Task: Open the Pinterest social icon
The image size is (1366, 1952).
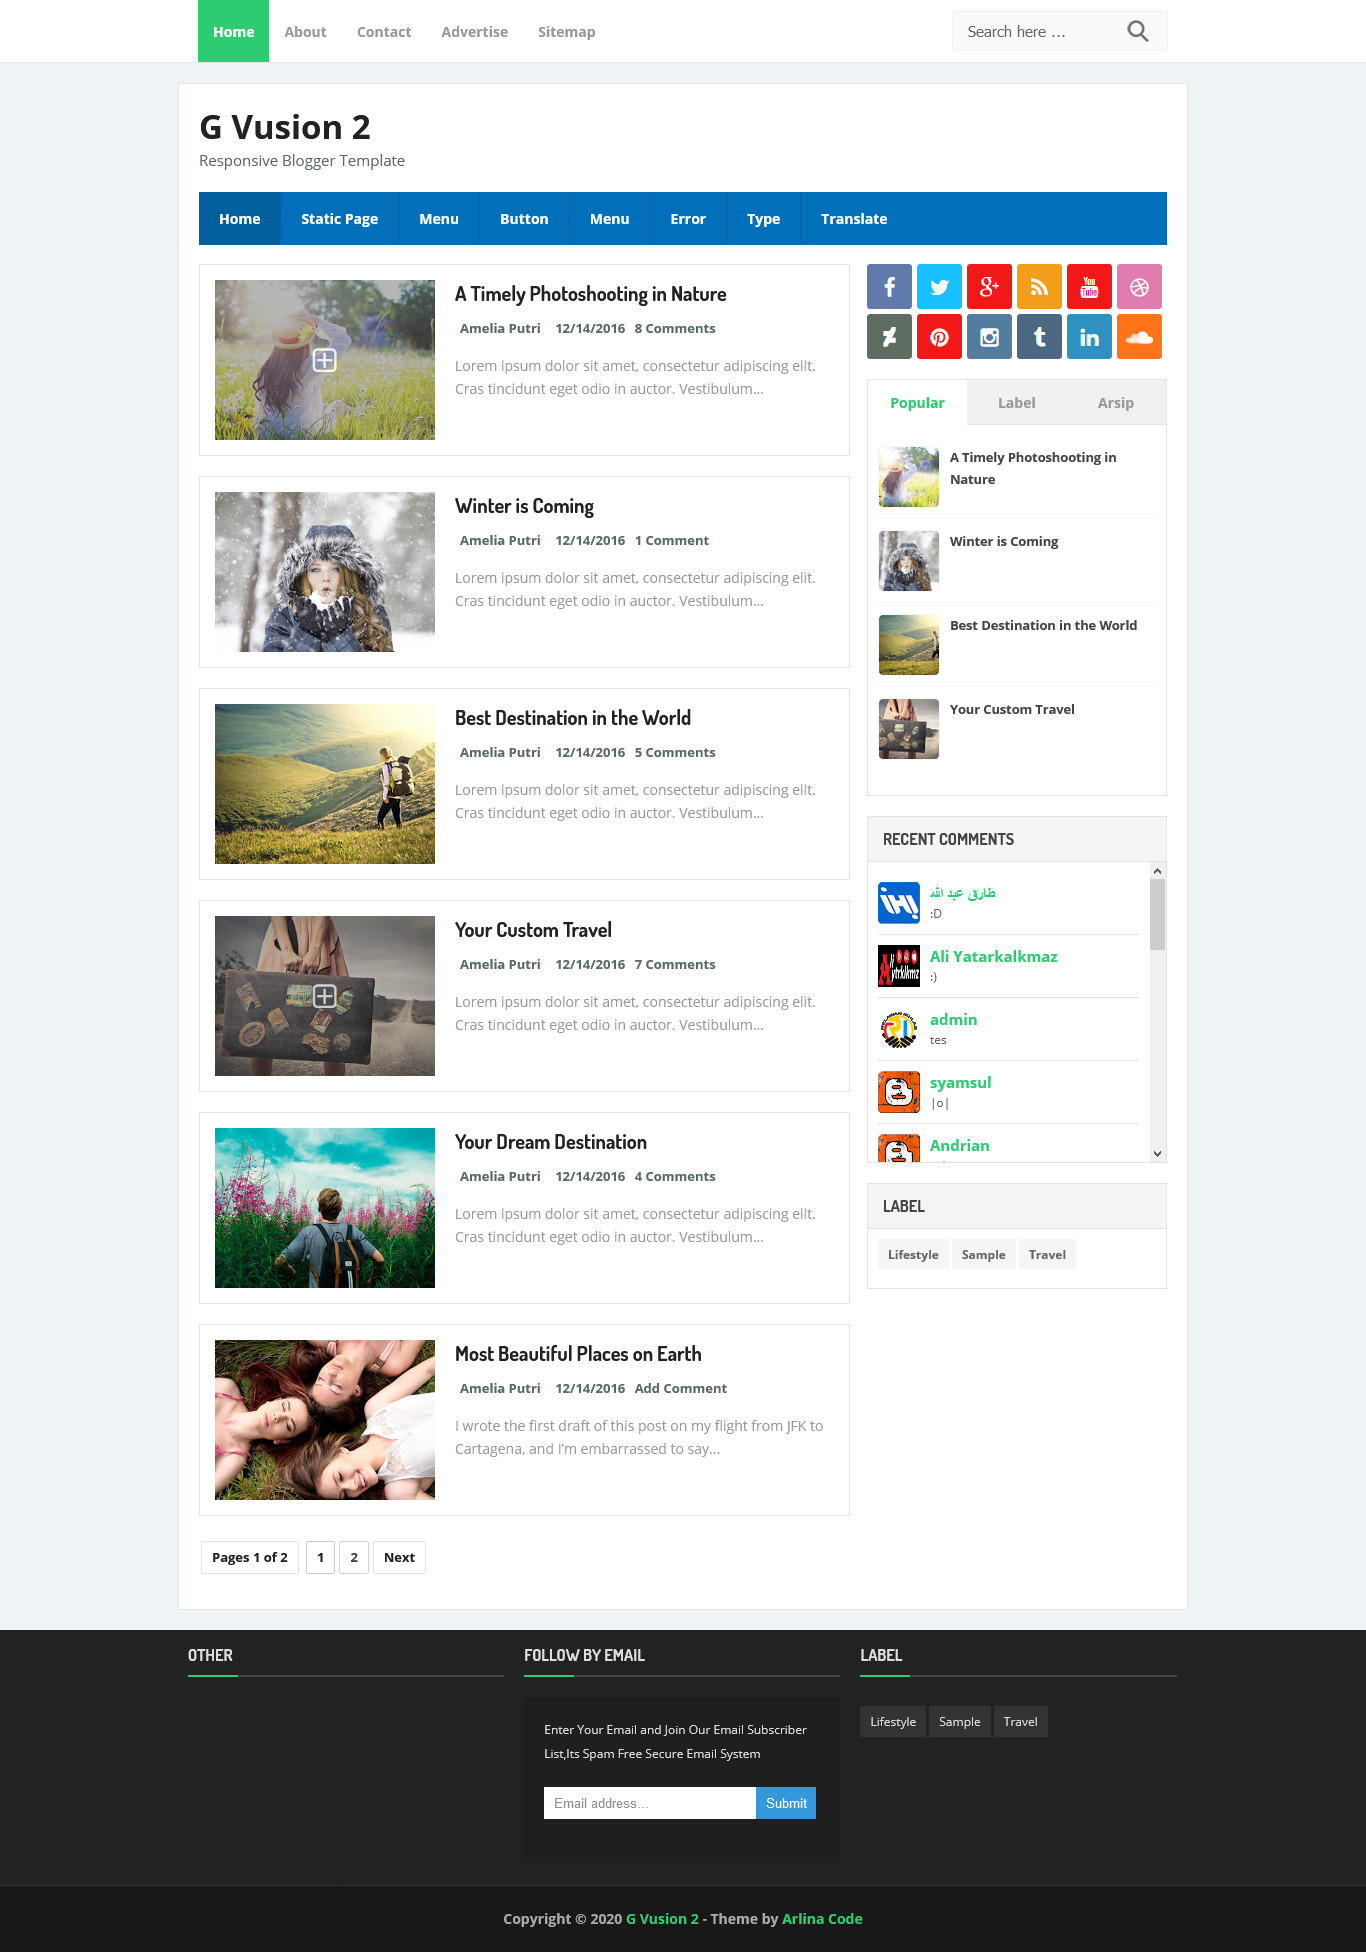Action: point(939,337)
